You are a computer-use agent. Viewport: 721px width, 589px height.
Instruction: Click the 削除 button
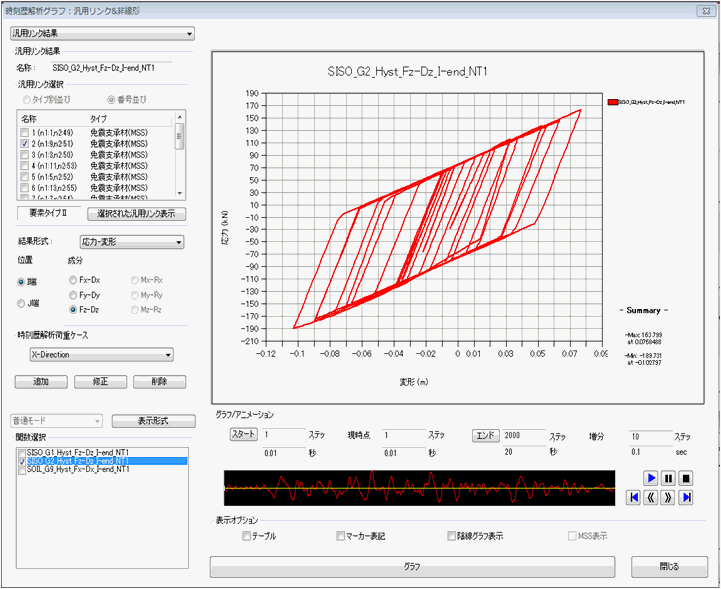coord(160,382)
